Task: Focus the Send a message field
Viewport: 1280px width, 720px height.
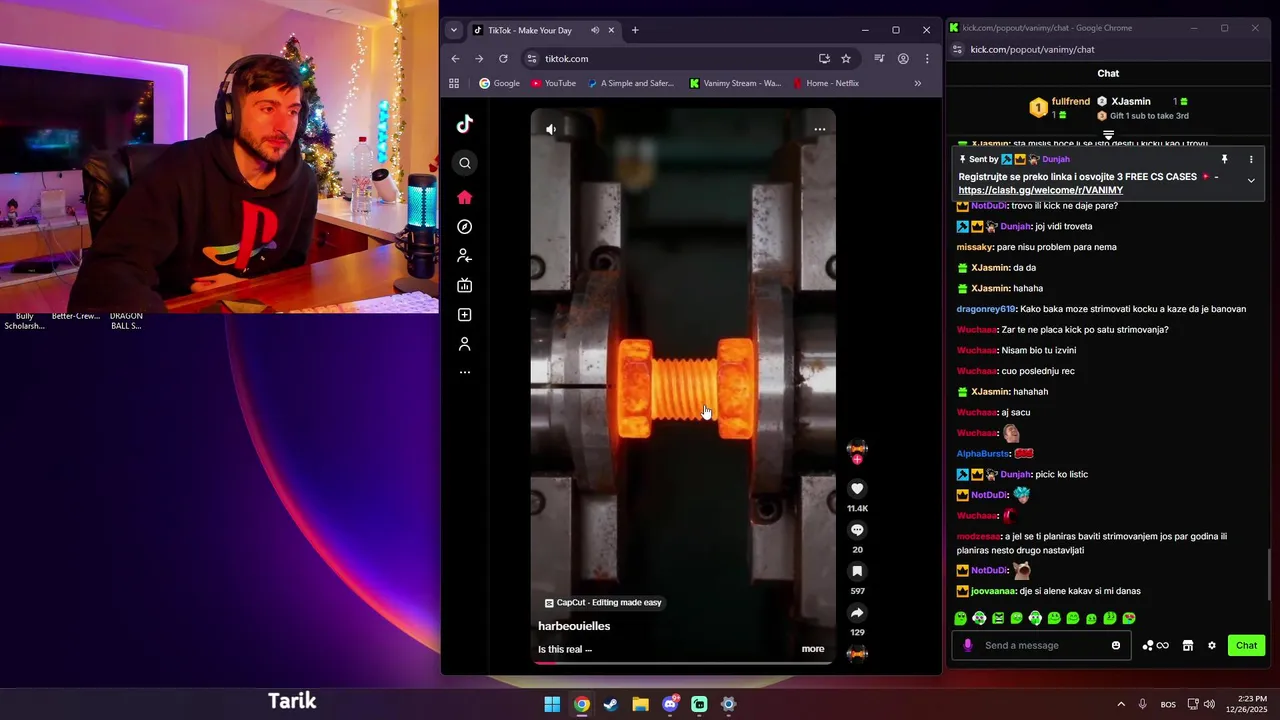Action: point(1042,645)
